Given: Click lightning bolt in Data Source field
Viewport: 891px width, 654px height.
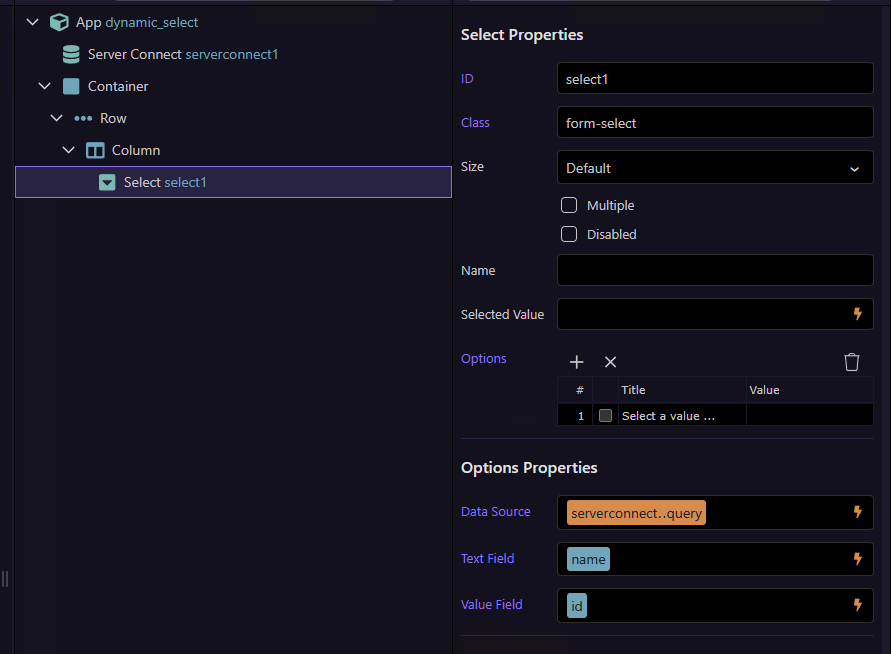Looking at the screenshot, I should coord(857,512).
